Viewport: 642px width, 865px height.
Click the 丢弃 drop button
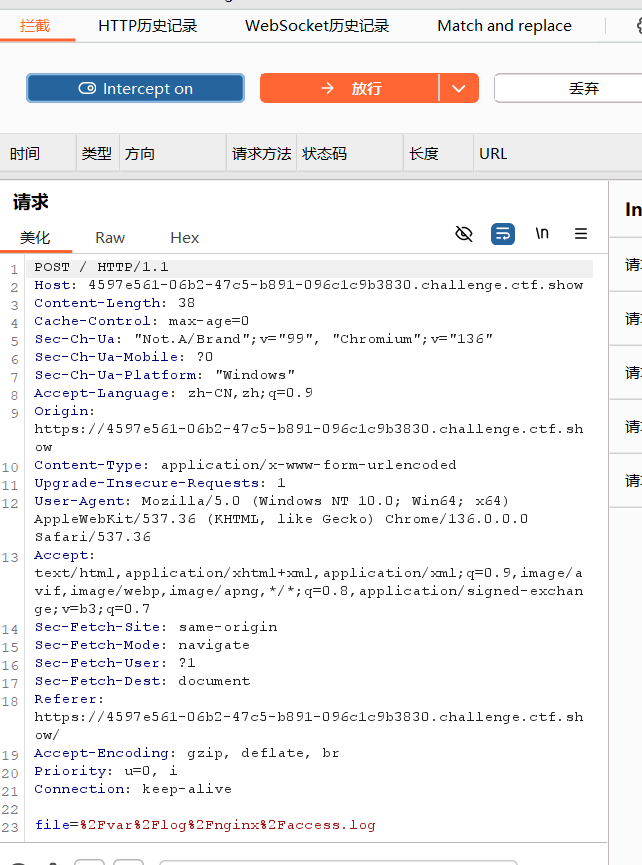569,88
